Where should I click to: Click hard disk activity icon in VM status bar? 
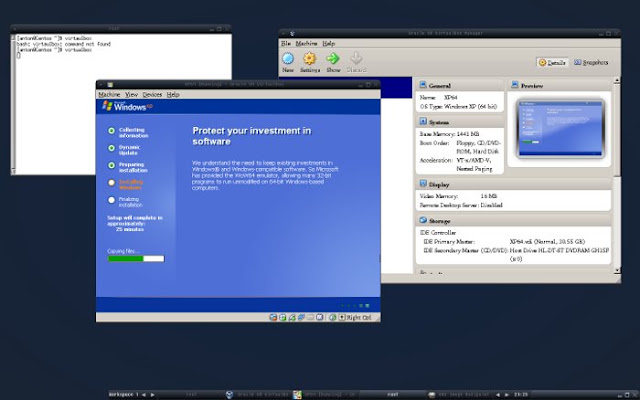[x=273, y=317]
